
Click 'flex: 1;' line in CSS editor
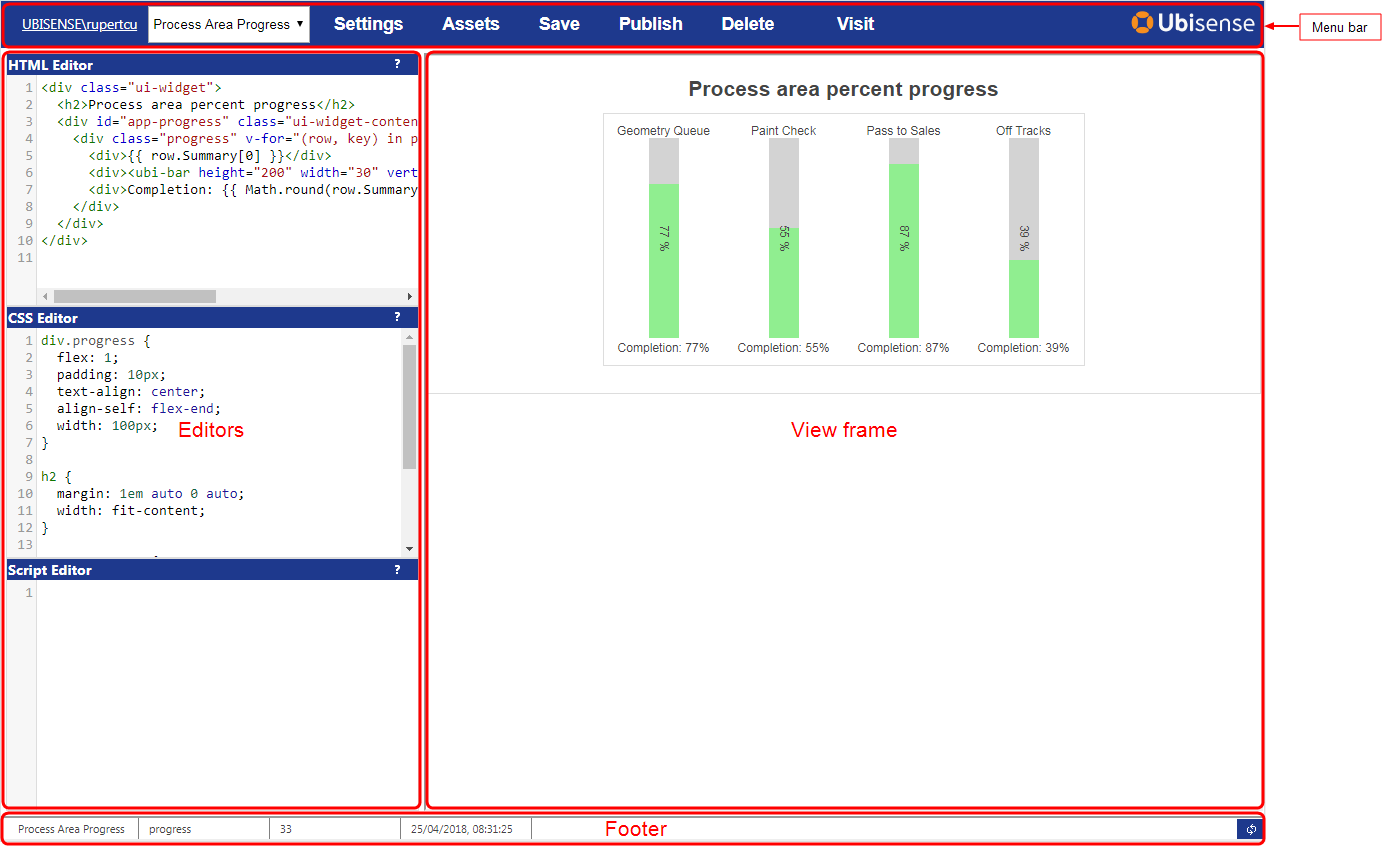pyautogui.click(x=88, y=358)
